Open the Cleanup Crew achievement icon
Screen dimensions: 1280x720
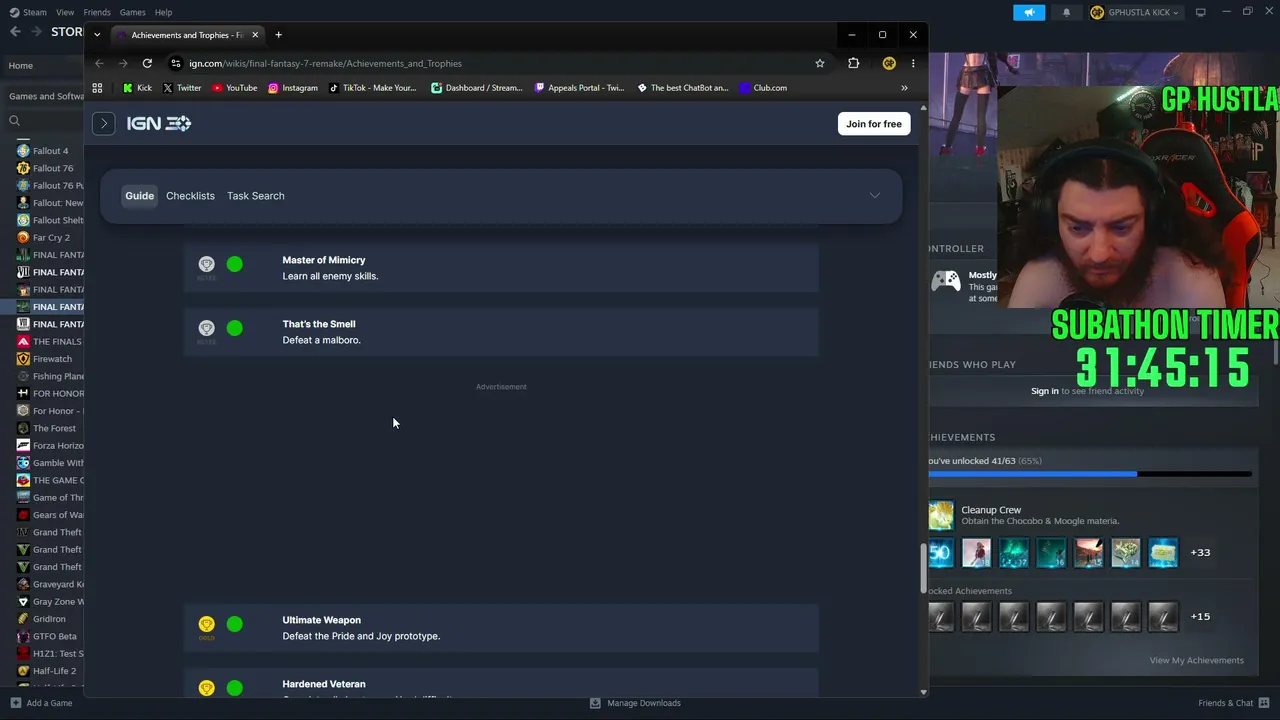(x=941, y=515)
